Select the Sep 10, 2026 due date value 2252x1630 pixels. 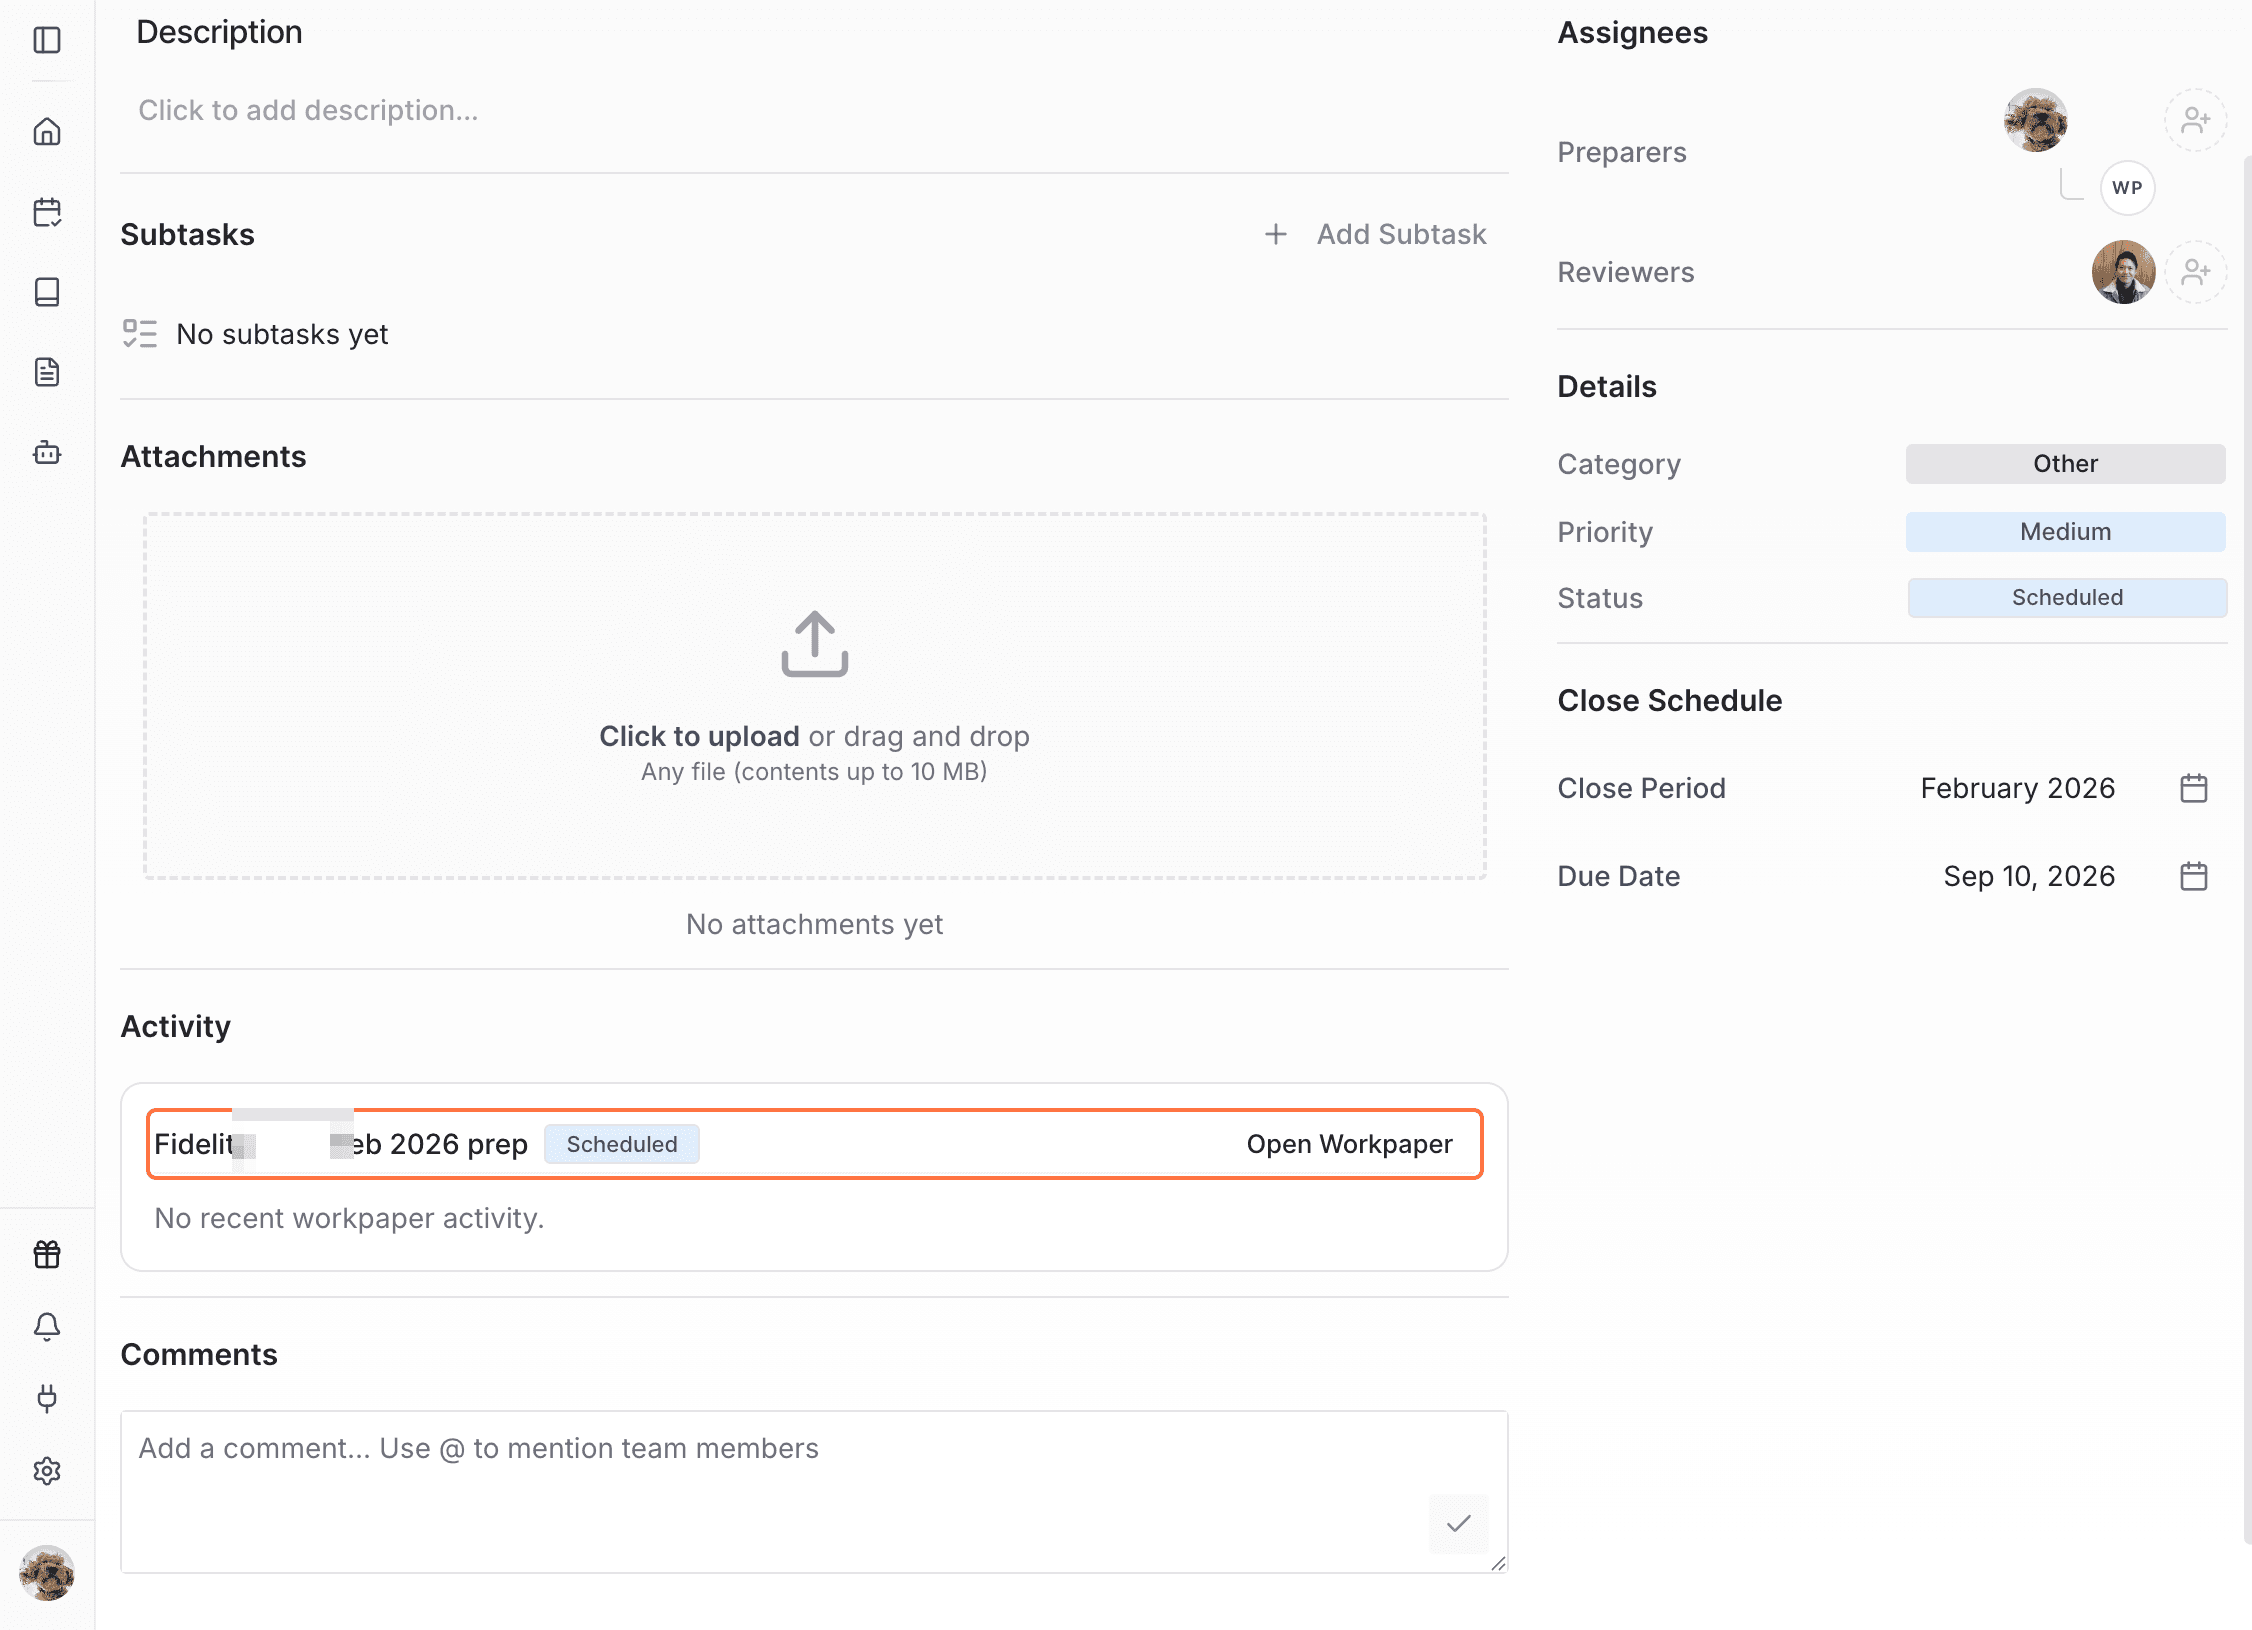pyautogui.click(x=2029, y=876)
